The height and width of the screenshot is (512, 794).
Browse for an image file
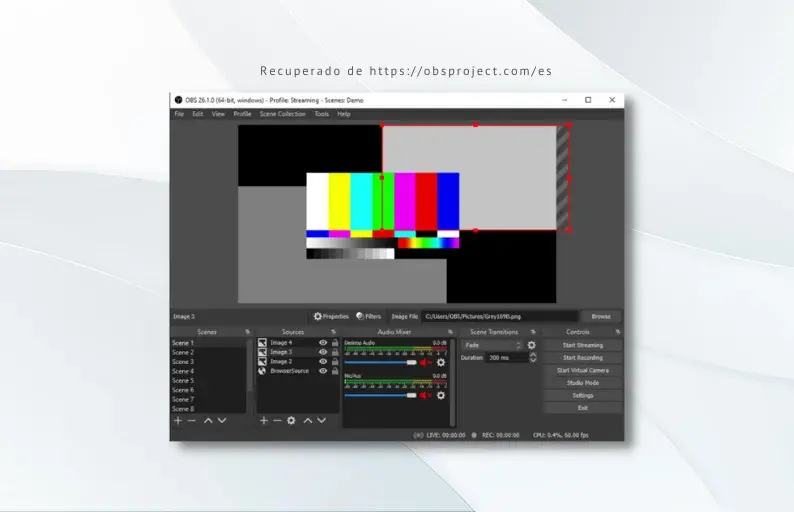click(x=601, y=317)
